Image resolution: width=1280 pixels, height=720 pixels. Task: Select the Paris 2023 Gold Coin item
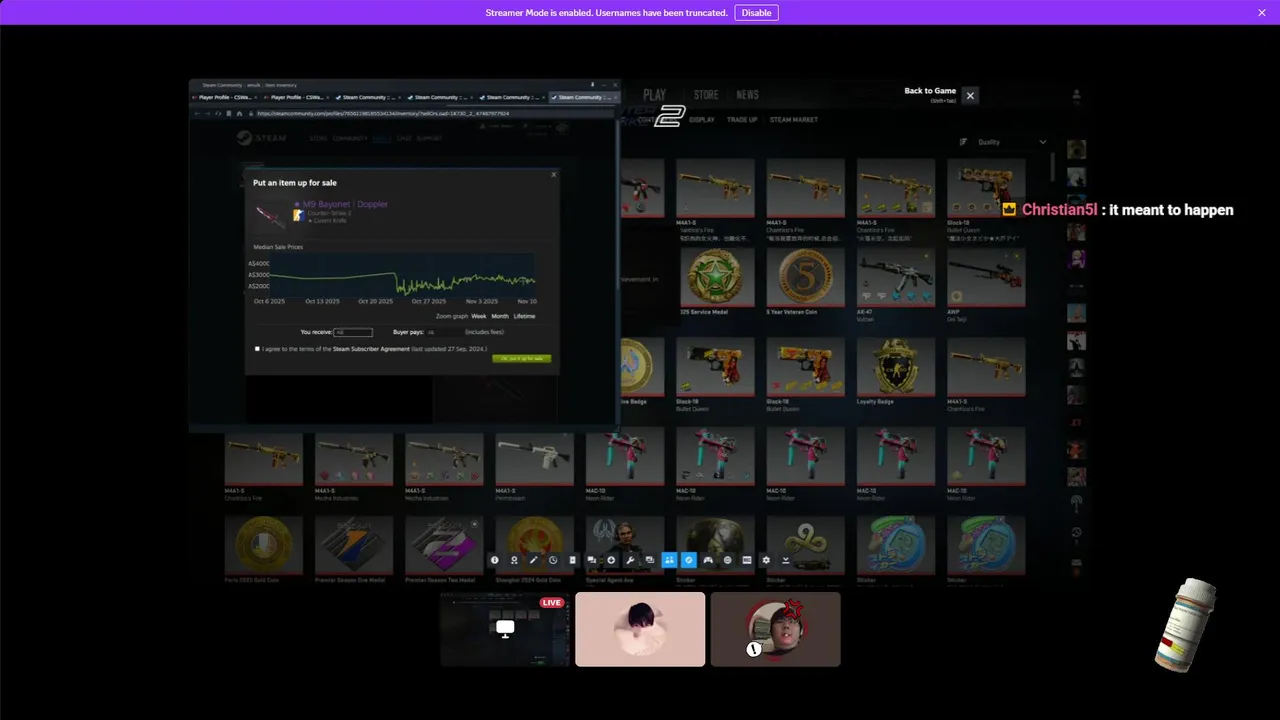pos(264,551)
